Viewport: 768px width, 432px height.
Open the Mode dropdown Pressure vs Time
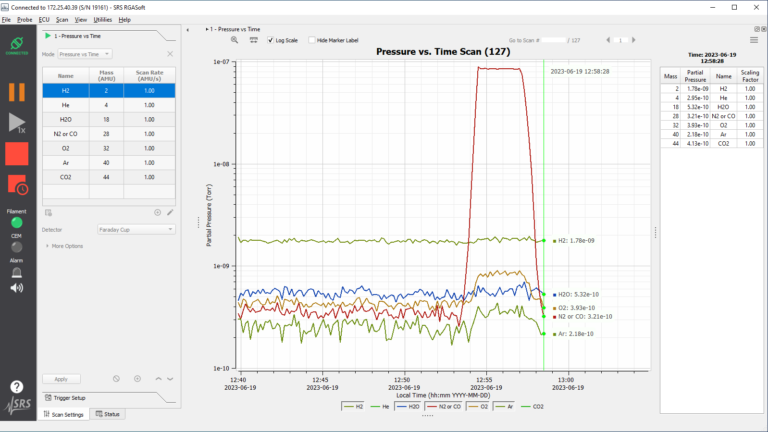(84, 54)
